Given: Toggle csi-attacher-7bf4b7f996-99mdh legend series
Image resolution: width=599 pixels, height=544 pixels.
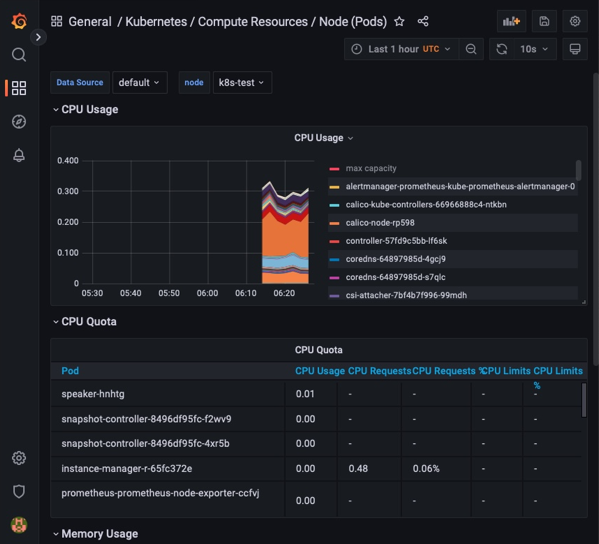Looking at the screenshot, I should (x=406, y=295).
